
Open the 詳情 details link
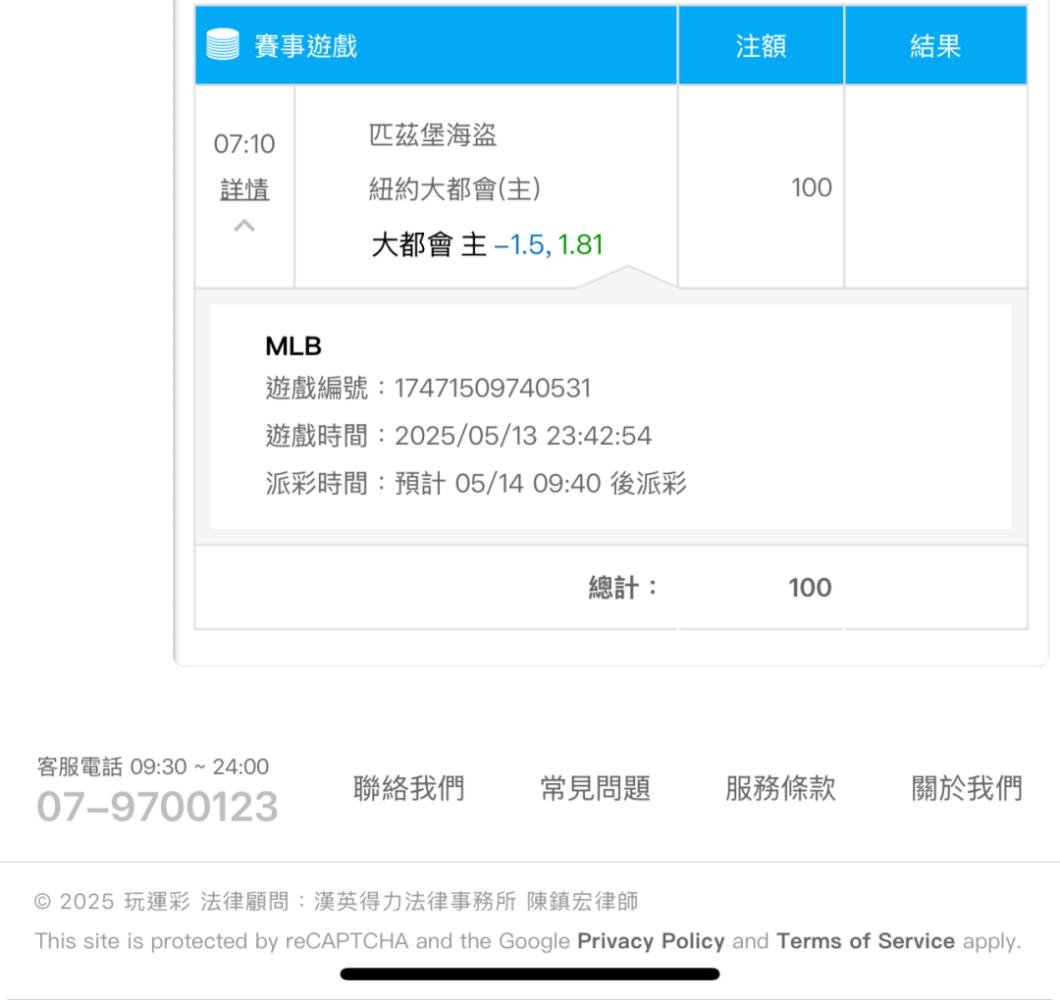pos(245,189)
